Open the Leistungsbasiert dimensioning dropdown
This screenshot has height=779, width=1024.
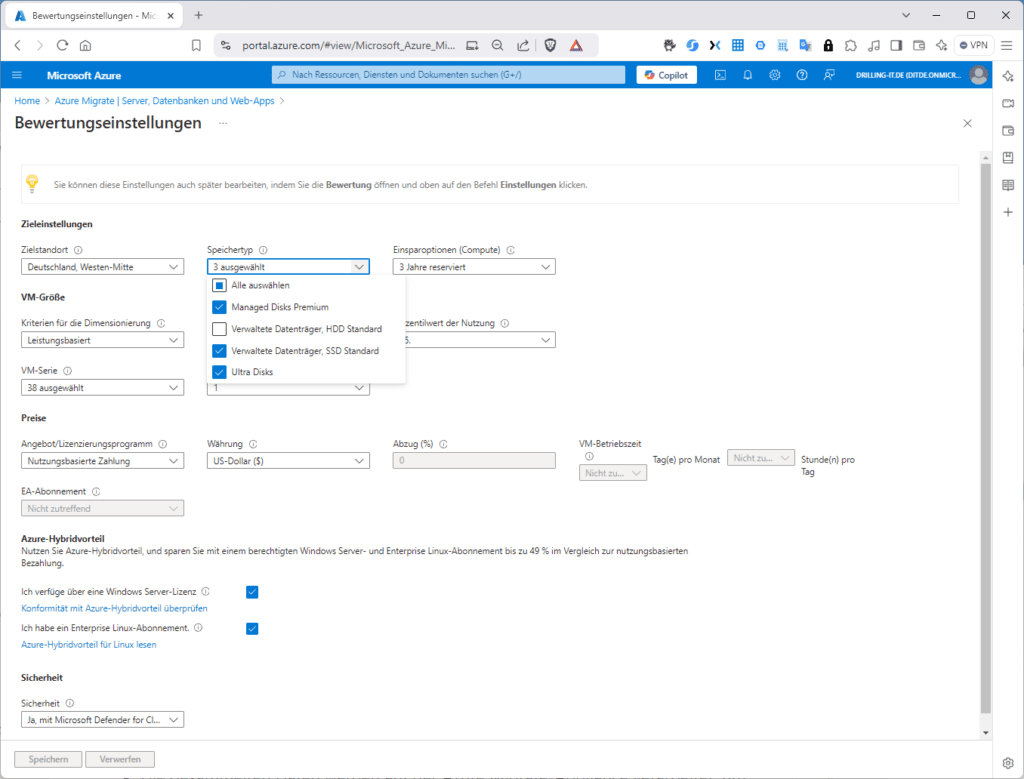(103, 340)
